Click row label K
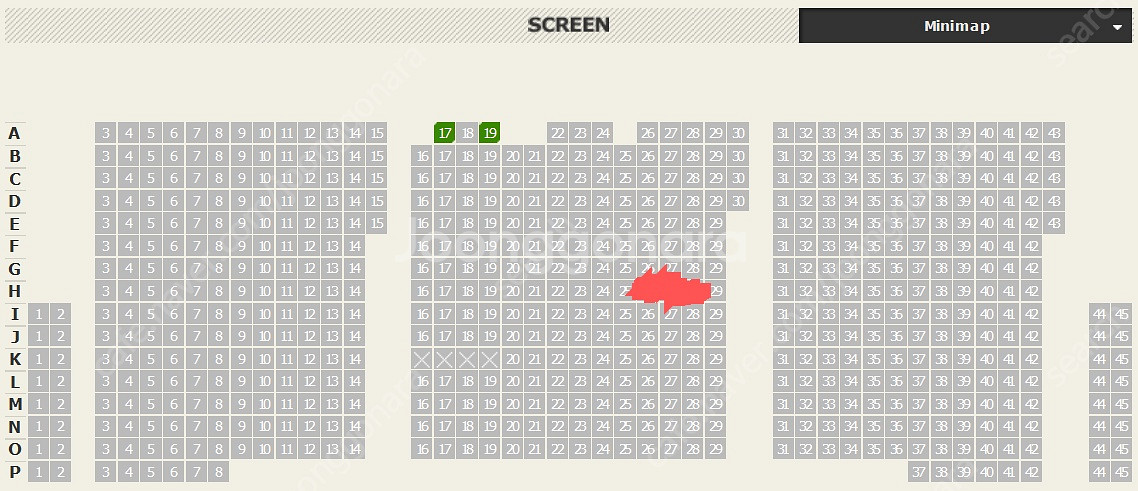The image size is (1138, 491). [15, 359]
